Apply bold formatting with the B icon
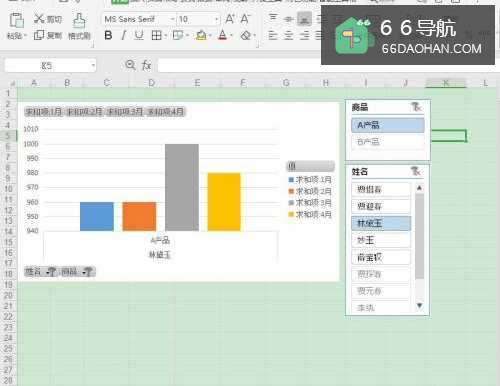This screenshot has width=500, height=386. click(108, 35)
